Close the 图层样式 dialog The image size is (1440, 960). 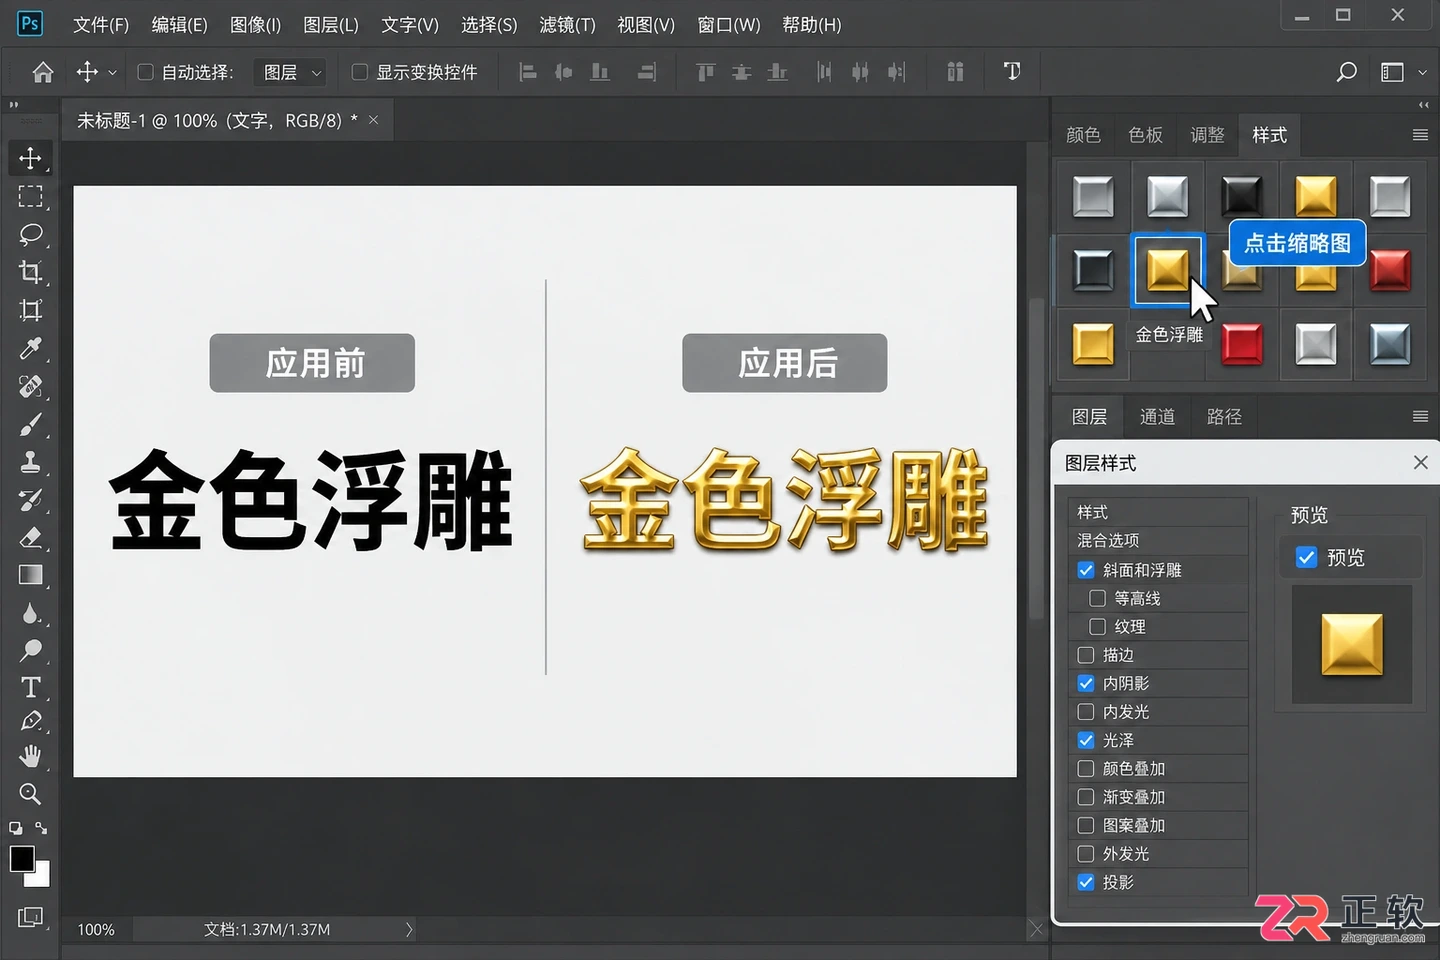point(1420,462)
